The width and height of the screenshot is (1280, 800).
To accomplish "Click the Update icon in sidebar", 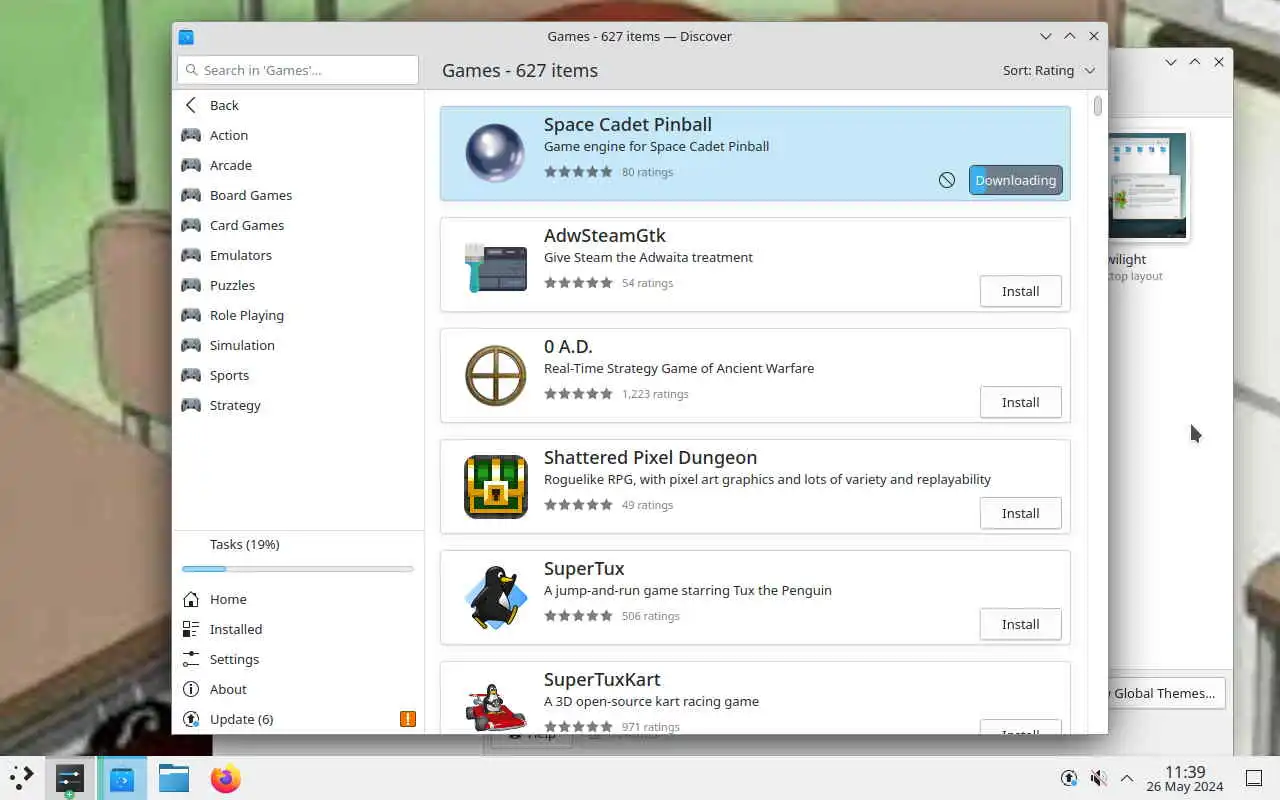I will [x=190, y=719].
